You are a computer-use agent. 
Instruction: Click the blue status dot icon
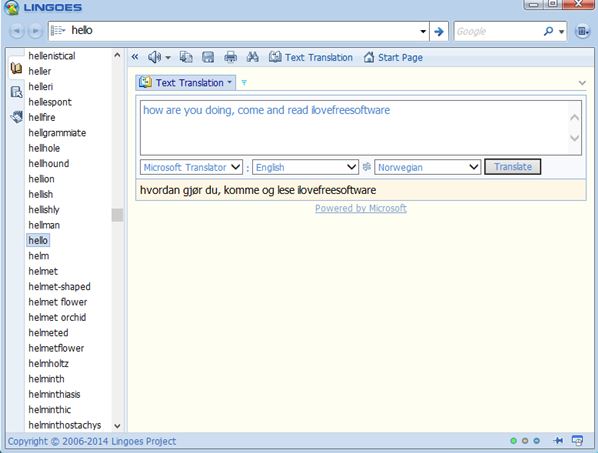(x=536, y=441)
